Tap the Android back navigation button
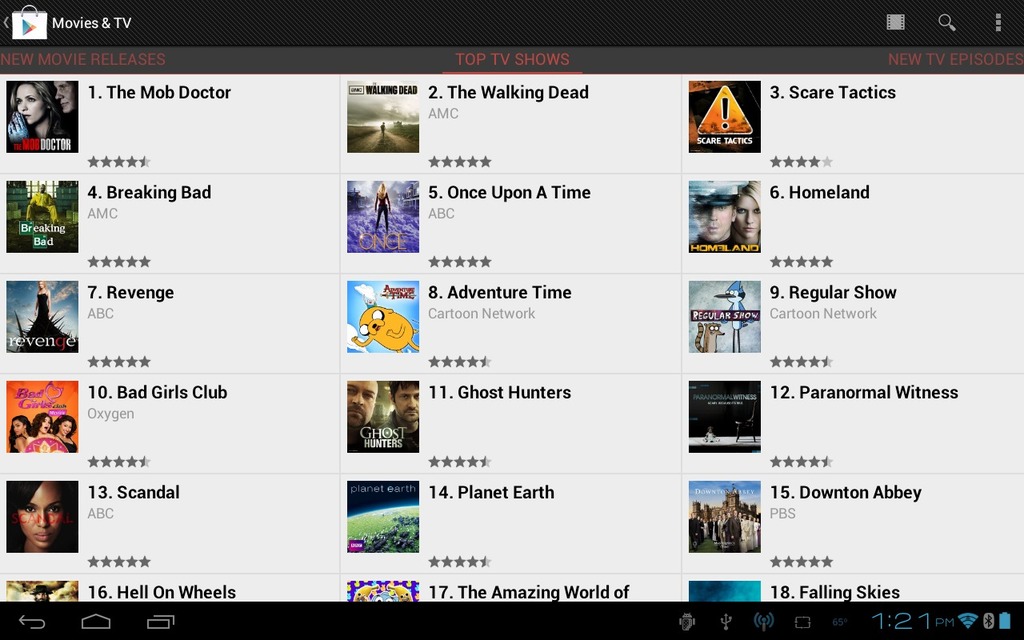Screen dimensions: 1024x640 tap(31, 622)
